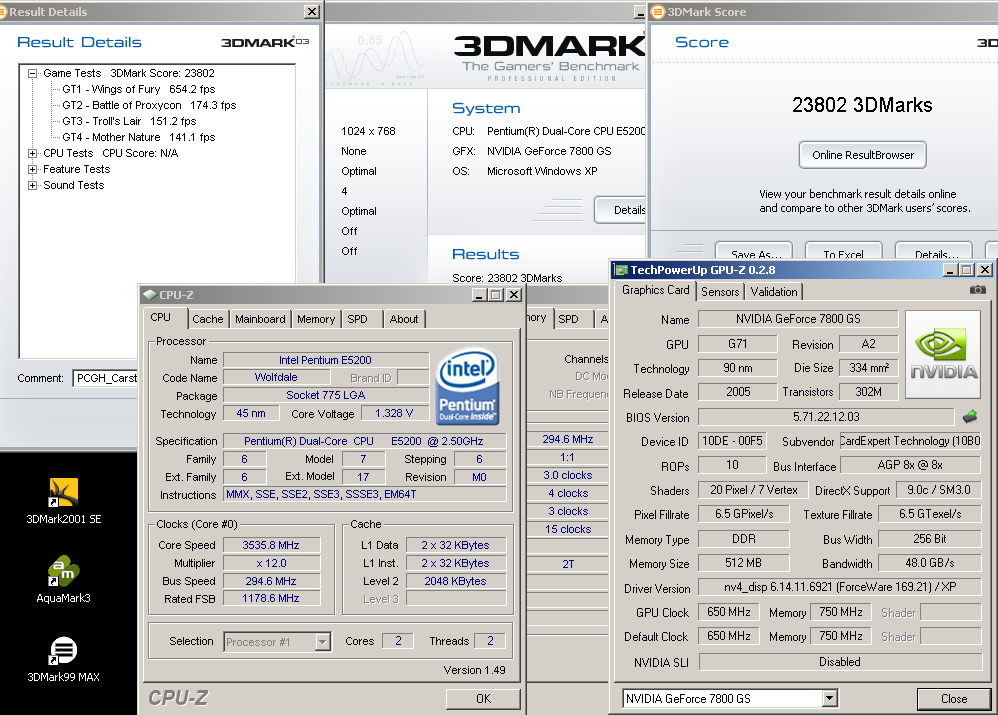The image size is (998, 716).
Task: Click the BIOS save chip icon in GPU-Z
Action: click(970, 417)
